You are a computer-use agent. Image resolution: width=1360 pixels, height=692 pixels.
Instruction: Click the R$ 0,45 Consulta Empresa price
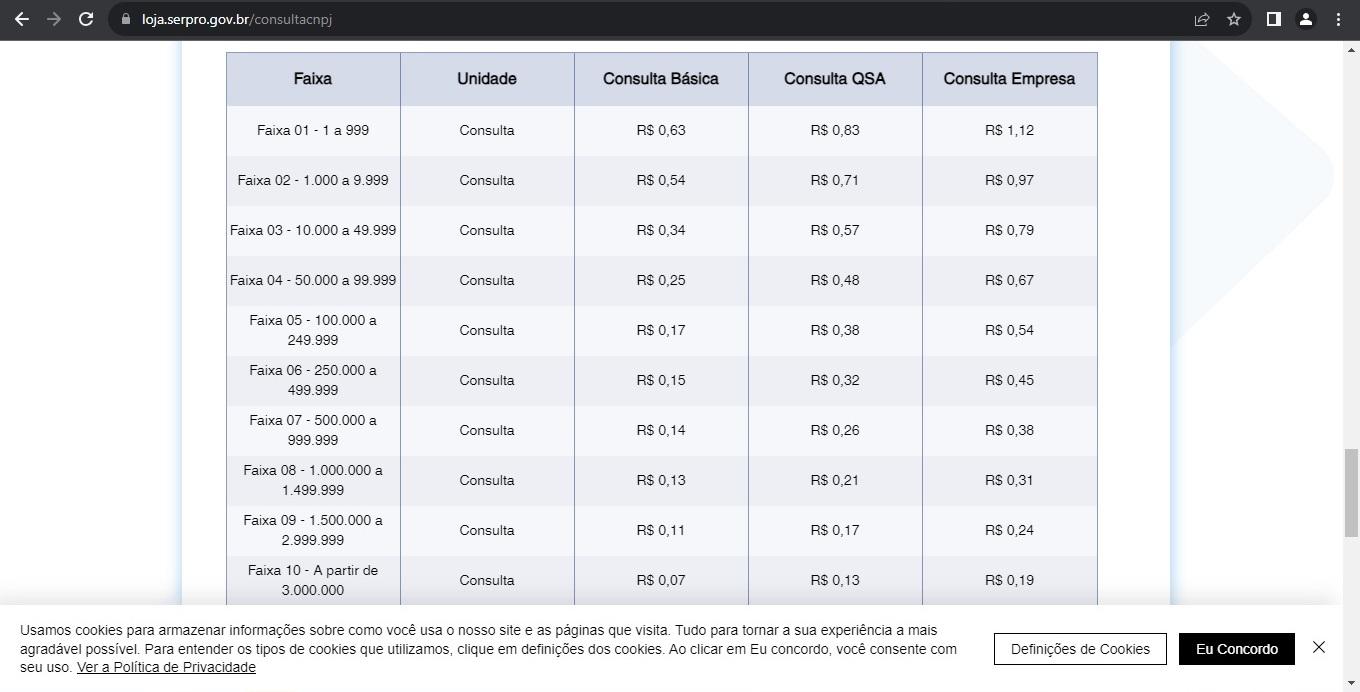tap(1009, 380)
